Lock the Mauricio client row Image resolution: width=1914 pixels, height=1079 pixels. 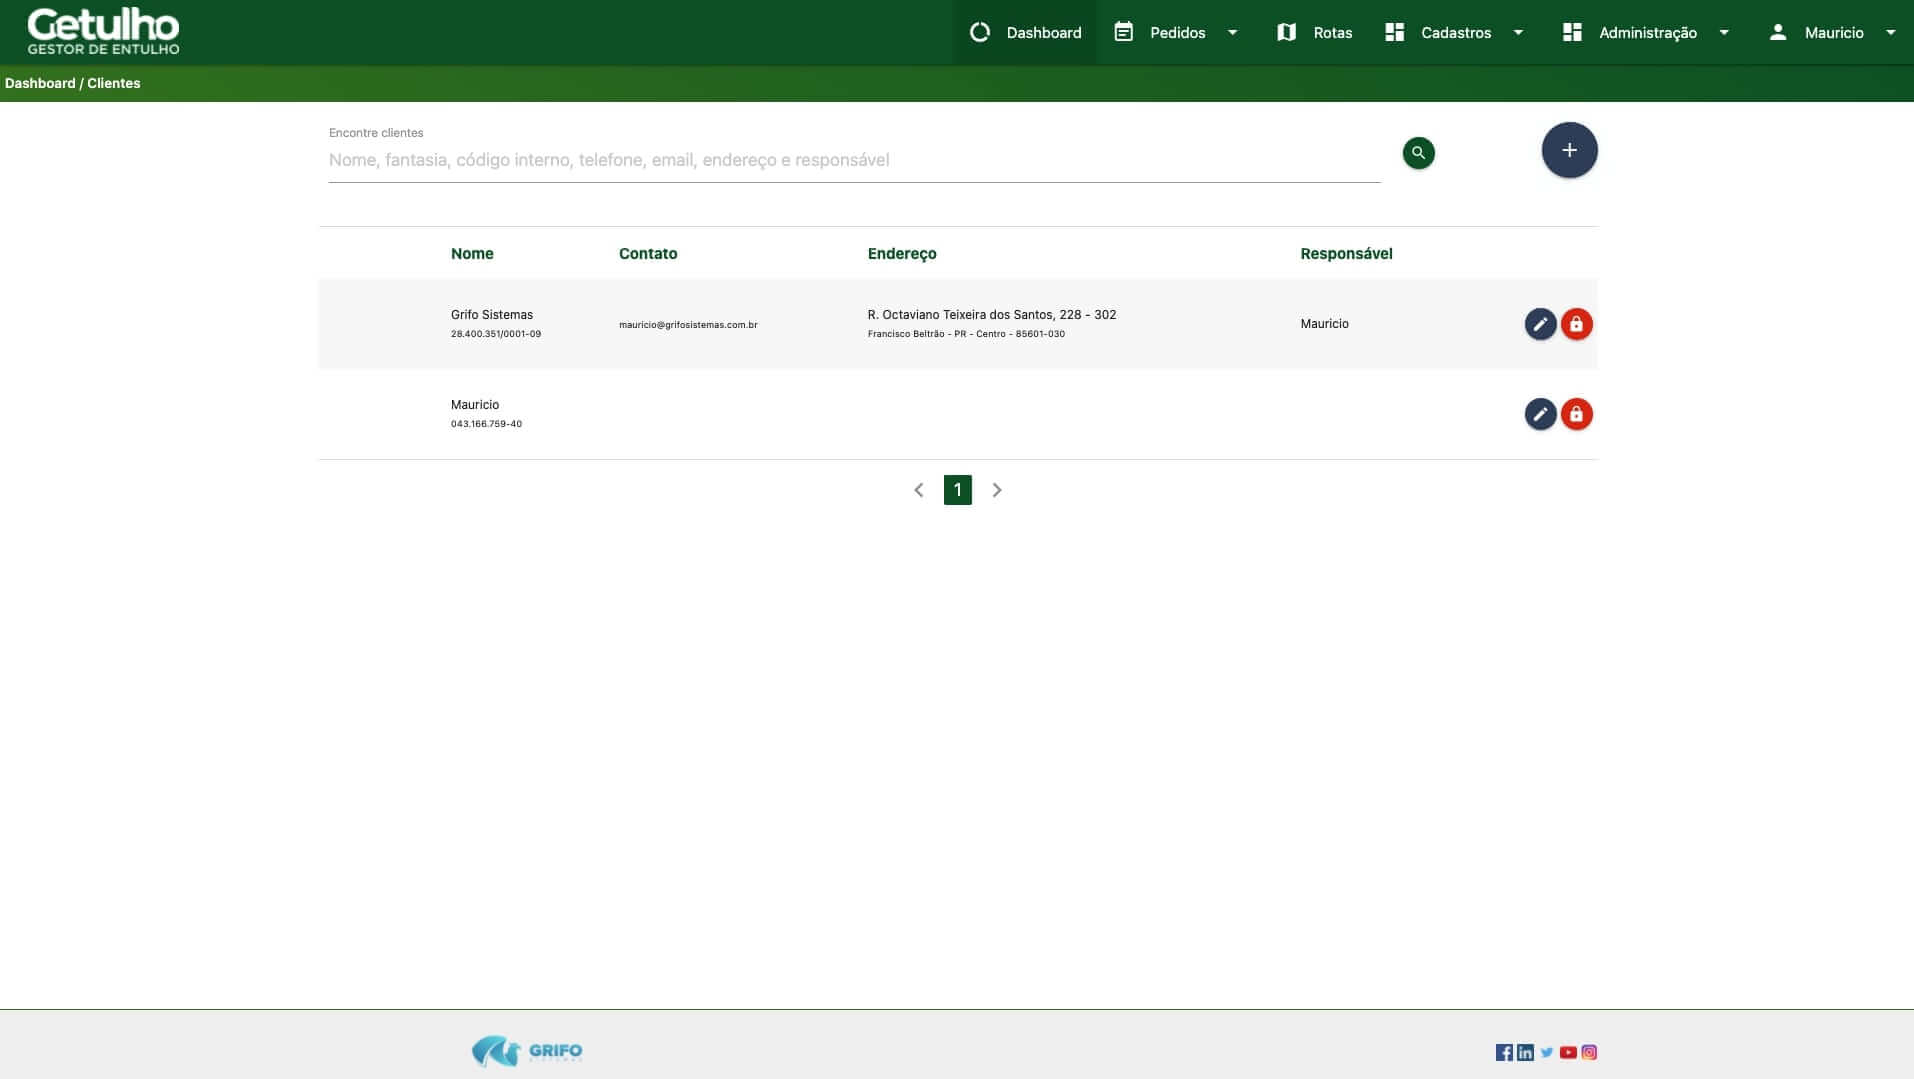pyautogui.click(x=1577, y=414)
